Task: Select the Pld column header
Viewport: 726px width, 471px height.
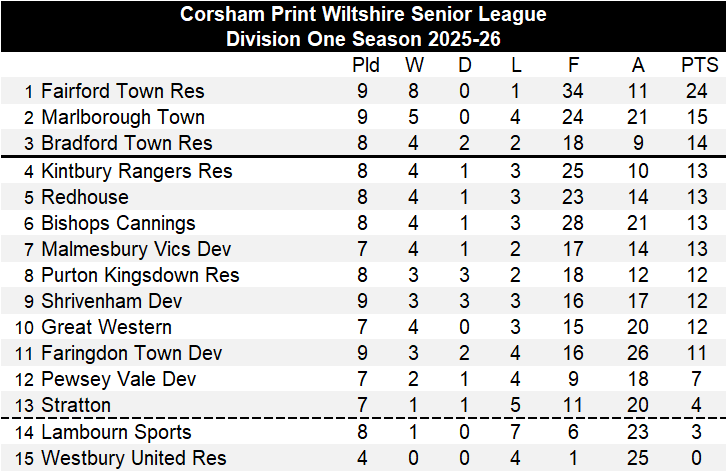Action: pos(365,65)
